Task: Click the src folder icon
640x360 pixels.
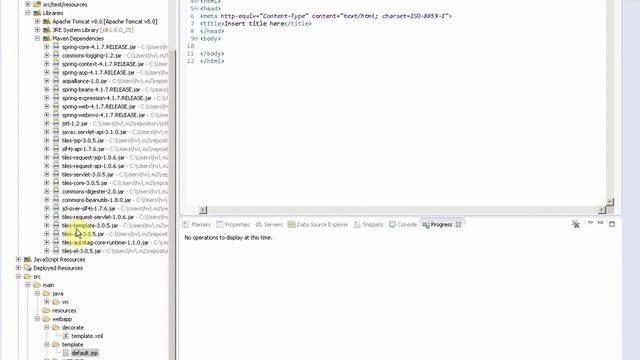Action: pos(28,277)
